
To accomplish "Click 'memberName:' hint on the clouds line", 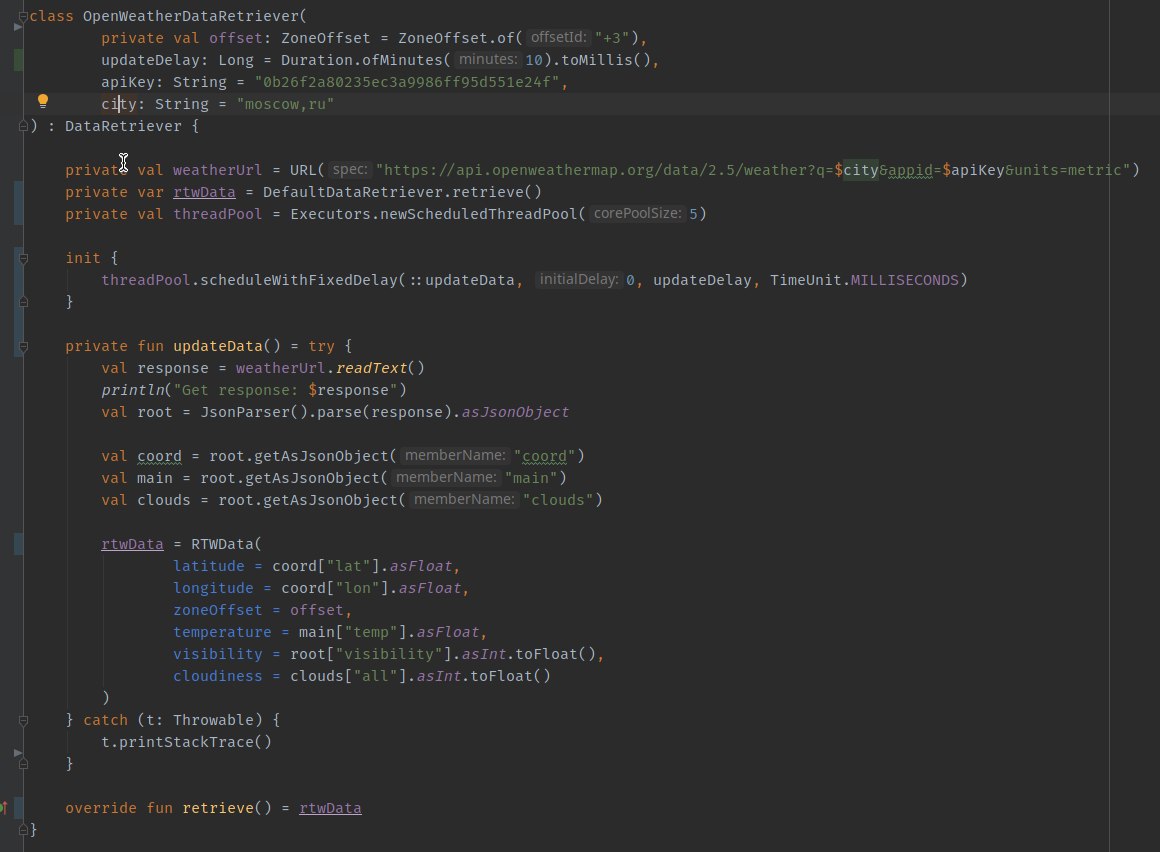I will (464, 499).
